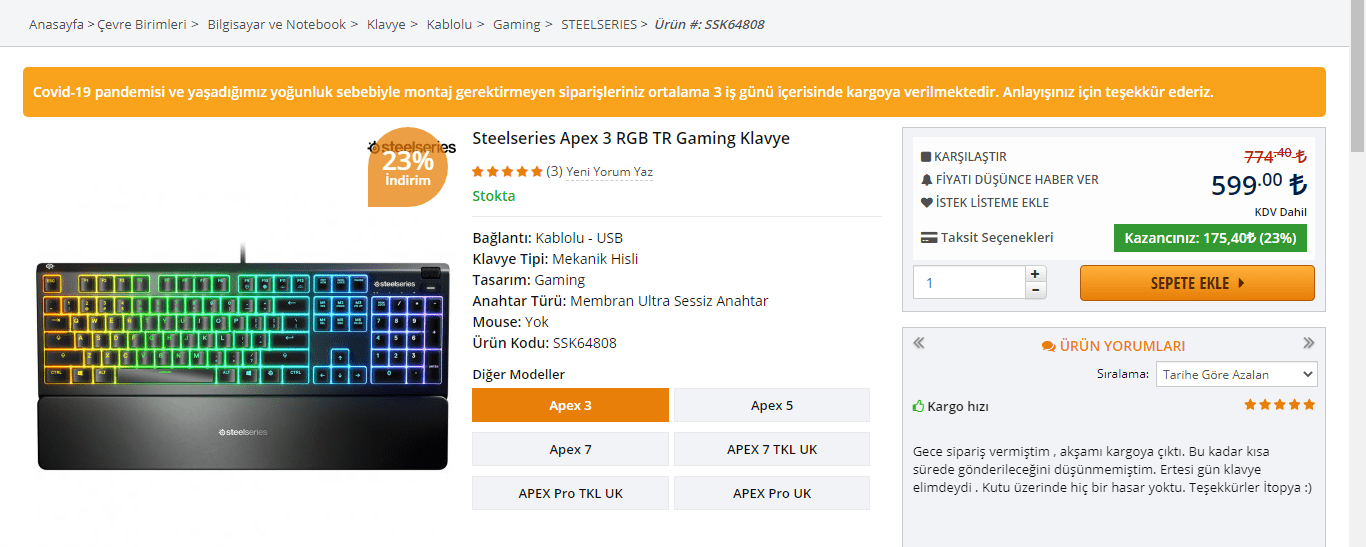Click the STEELSERIES breadcrumb link

(598, 24)
